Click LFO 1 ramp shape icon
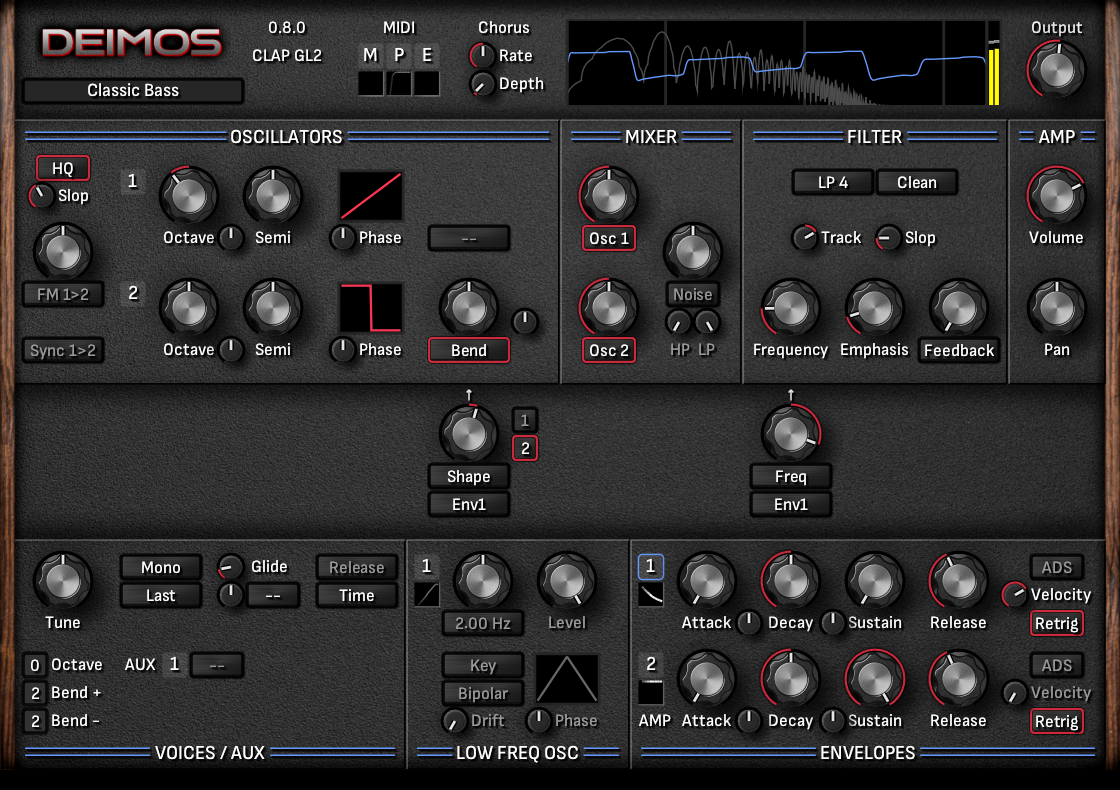 pyautogui.click(x=426, y=594)
